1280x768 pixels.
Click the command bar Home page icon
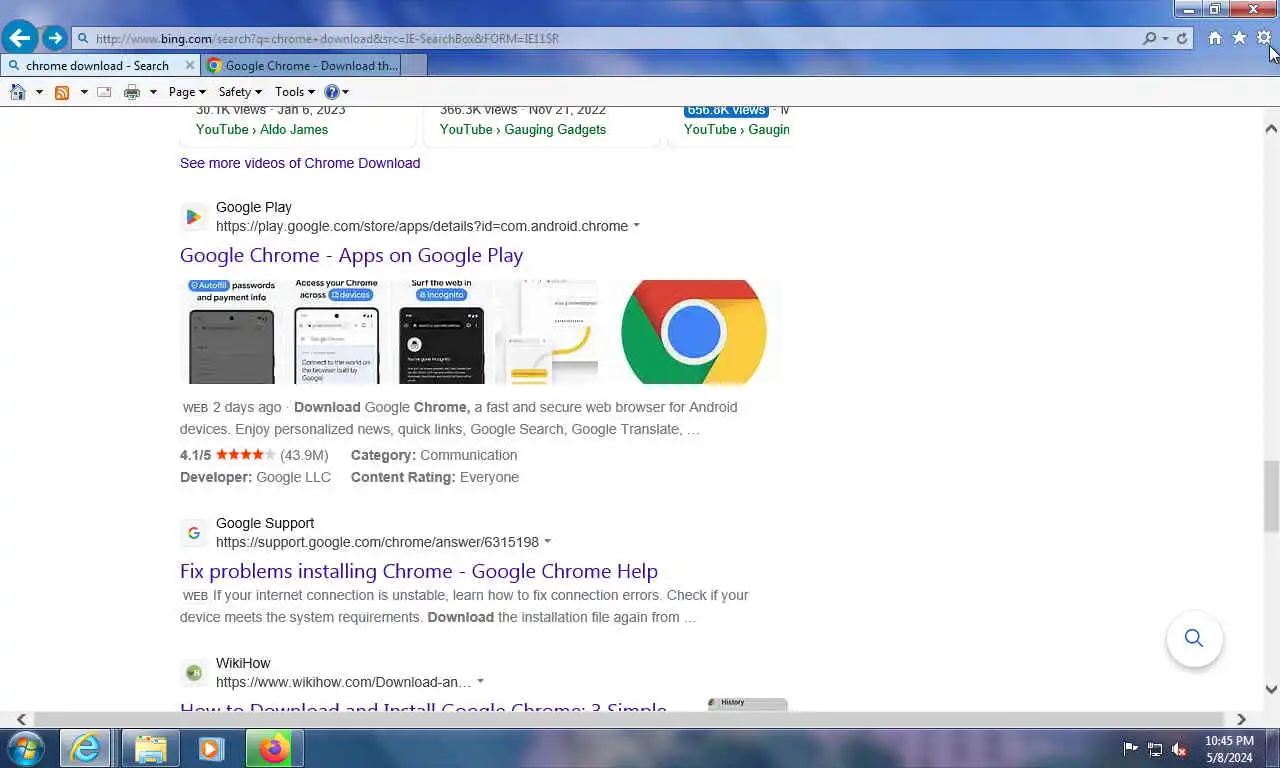pos(17,92)
